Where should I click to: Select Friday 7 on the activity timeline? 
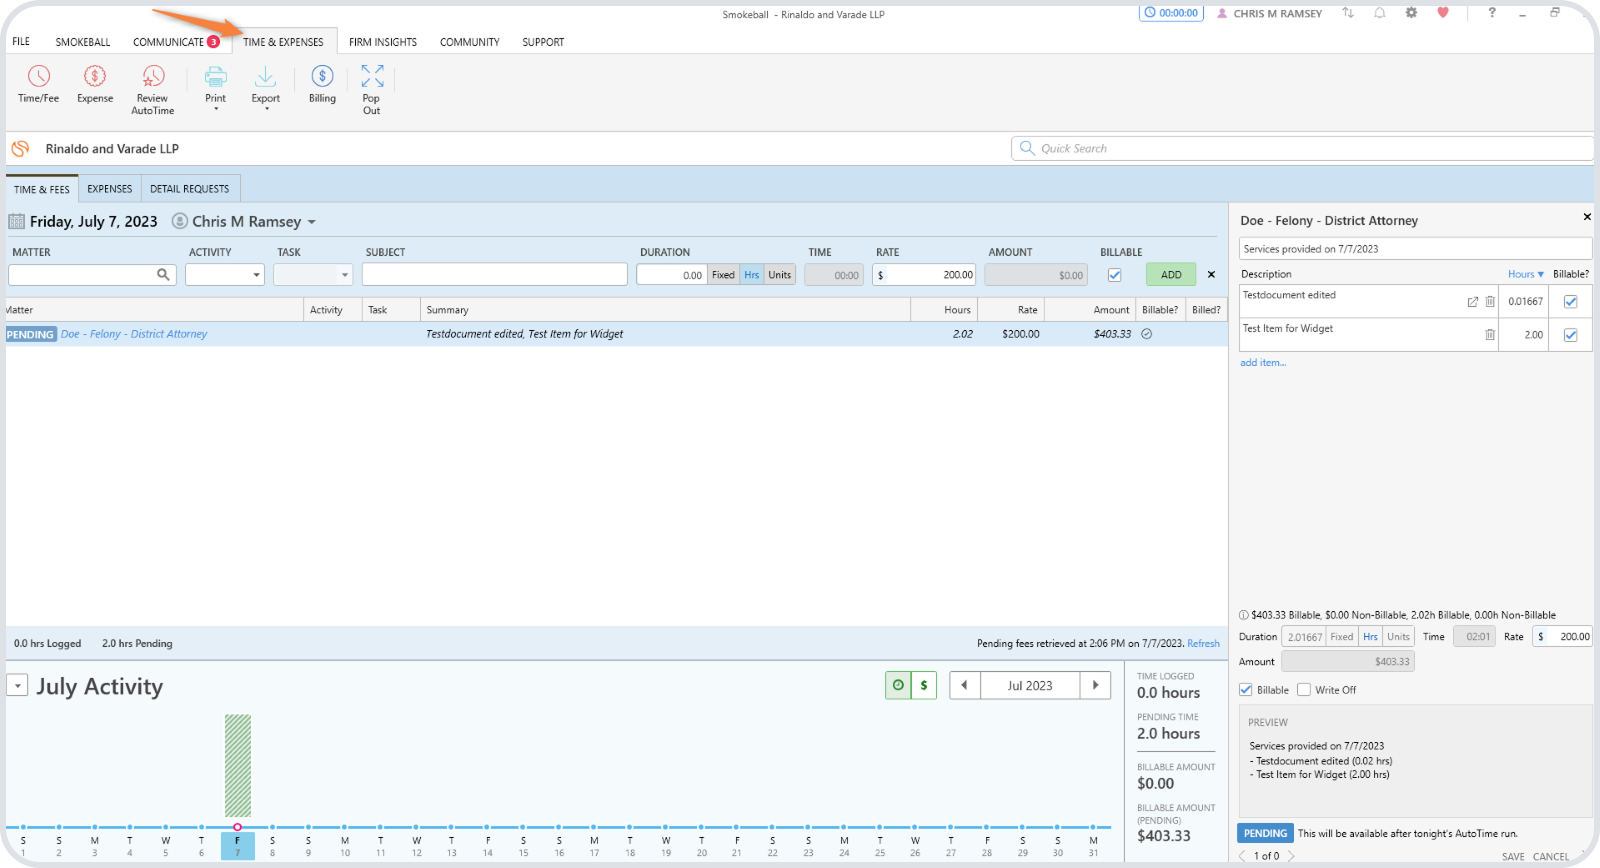click(237, 846)
